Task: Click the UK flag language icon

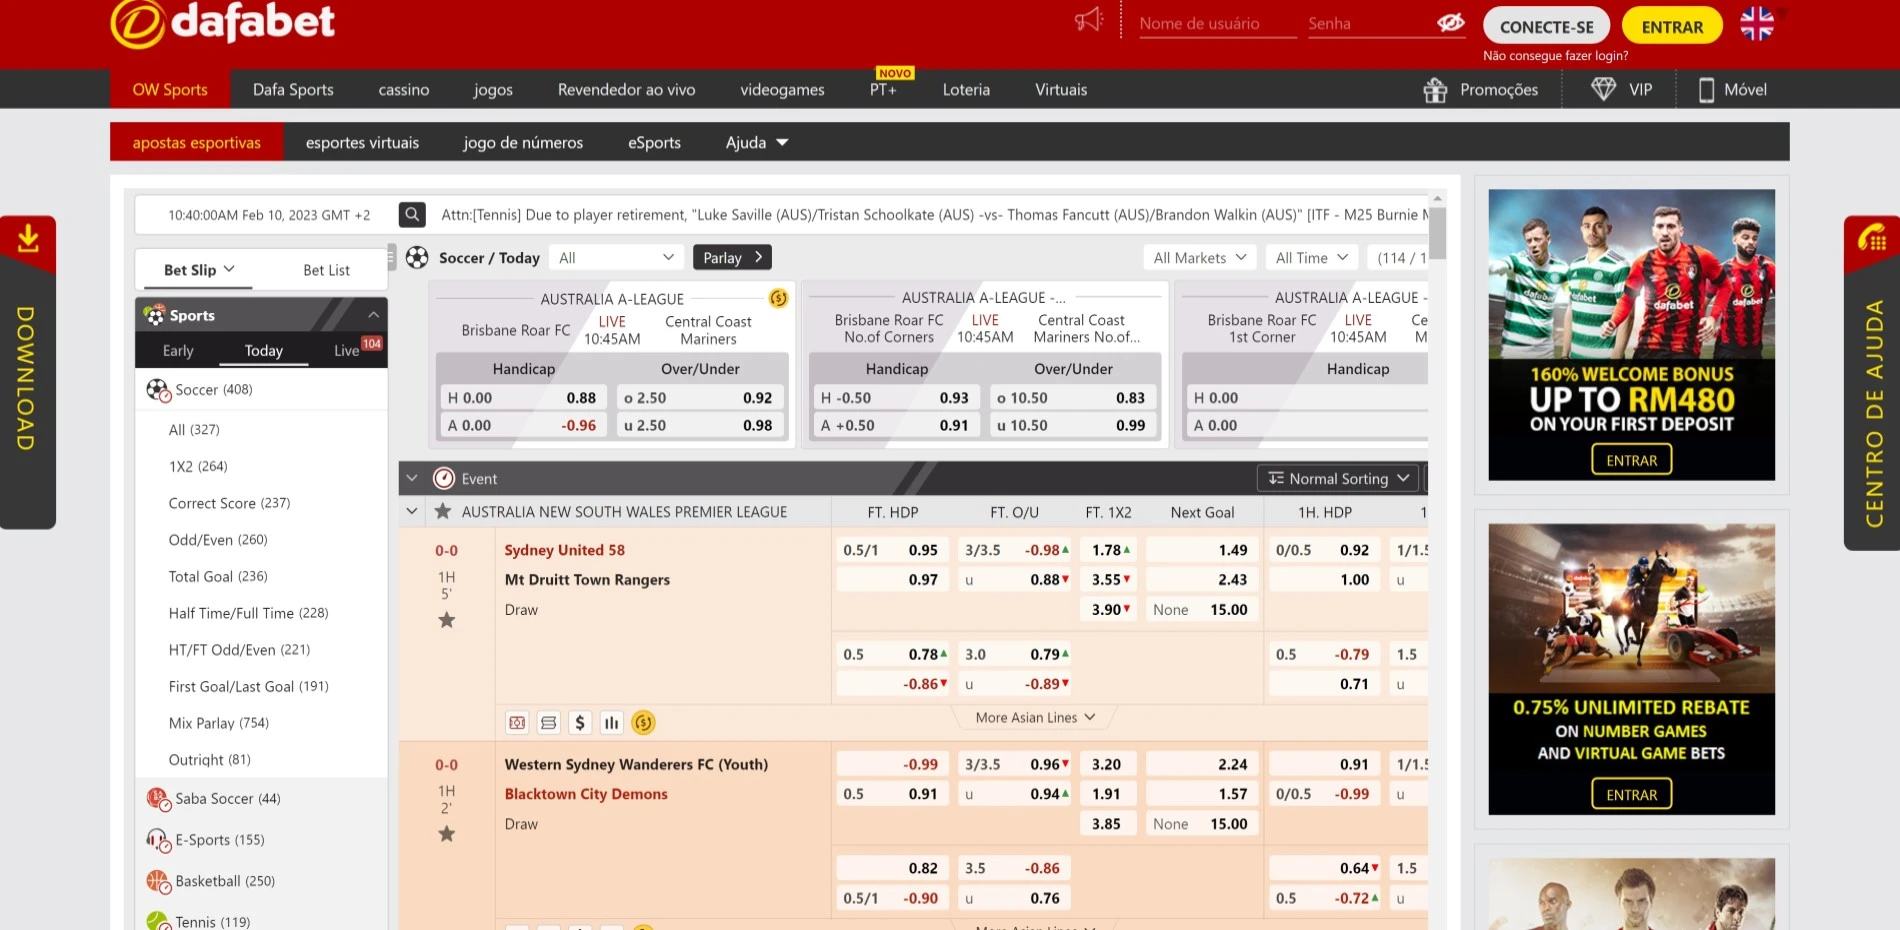Action: point(1757,24)
